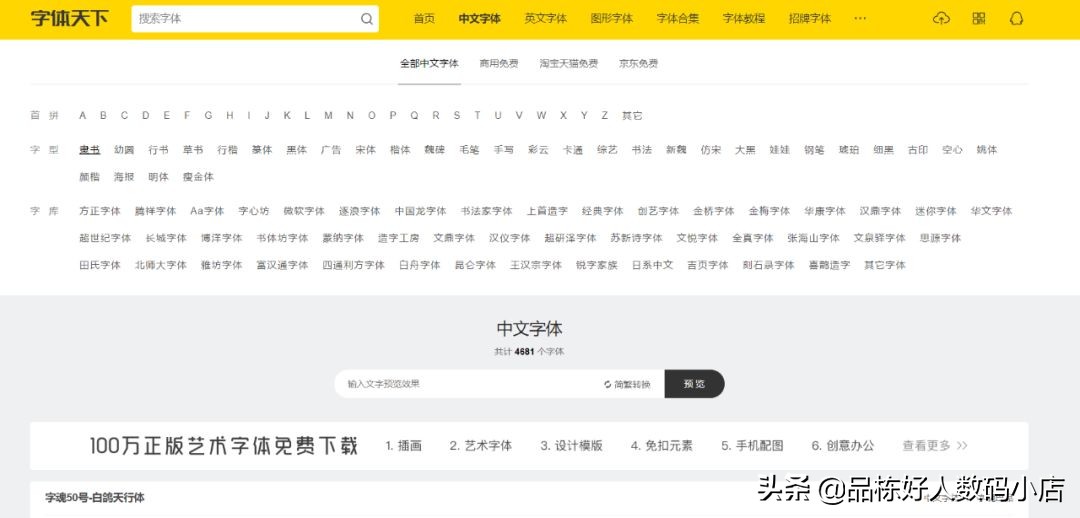
Task: Click the search magnifier icon
Action: (x=367, y=19)
